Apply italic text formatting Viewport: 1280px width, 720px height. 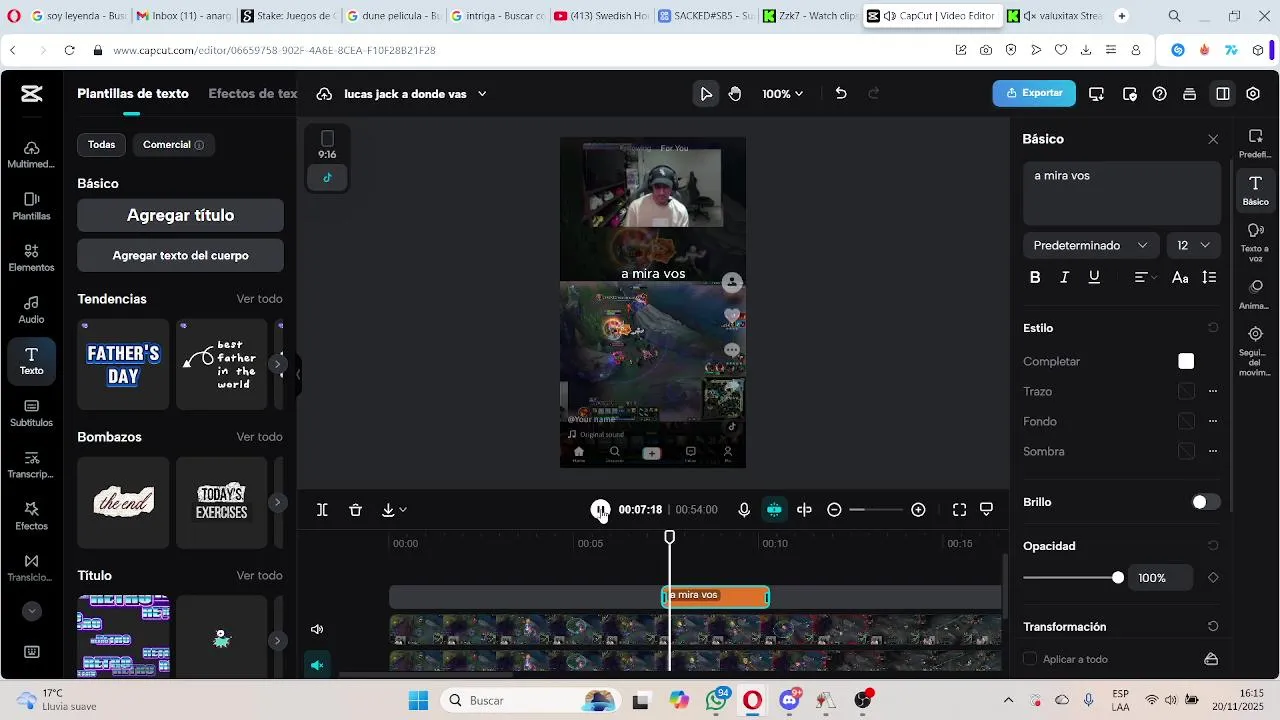tap(1064, 277)
